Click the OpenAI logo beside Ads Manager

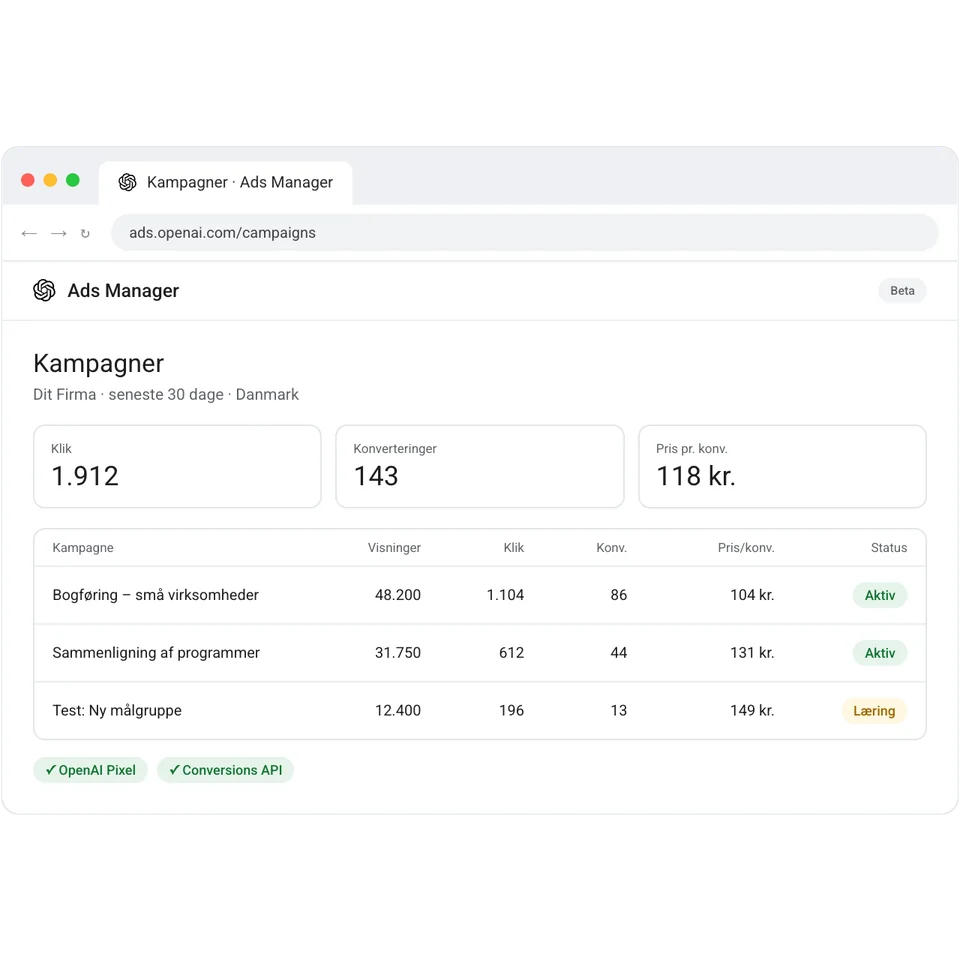(x=44, y=290)
